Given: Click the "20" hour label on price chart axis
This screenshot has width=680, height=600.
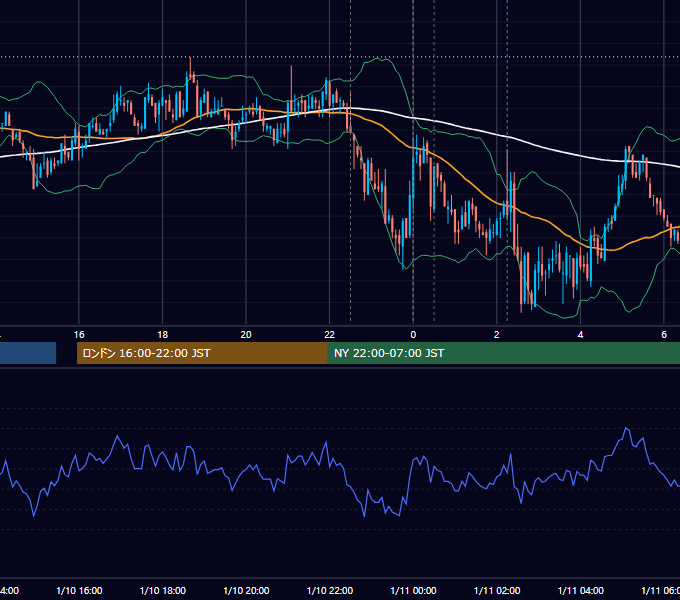Looking at the screenshot, I should click(x=246, y=335).
